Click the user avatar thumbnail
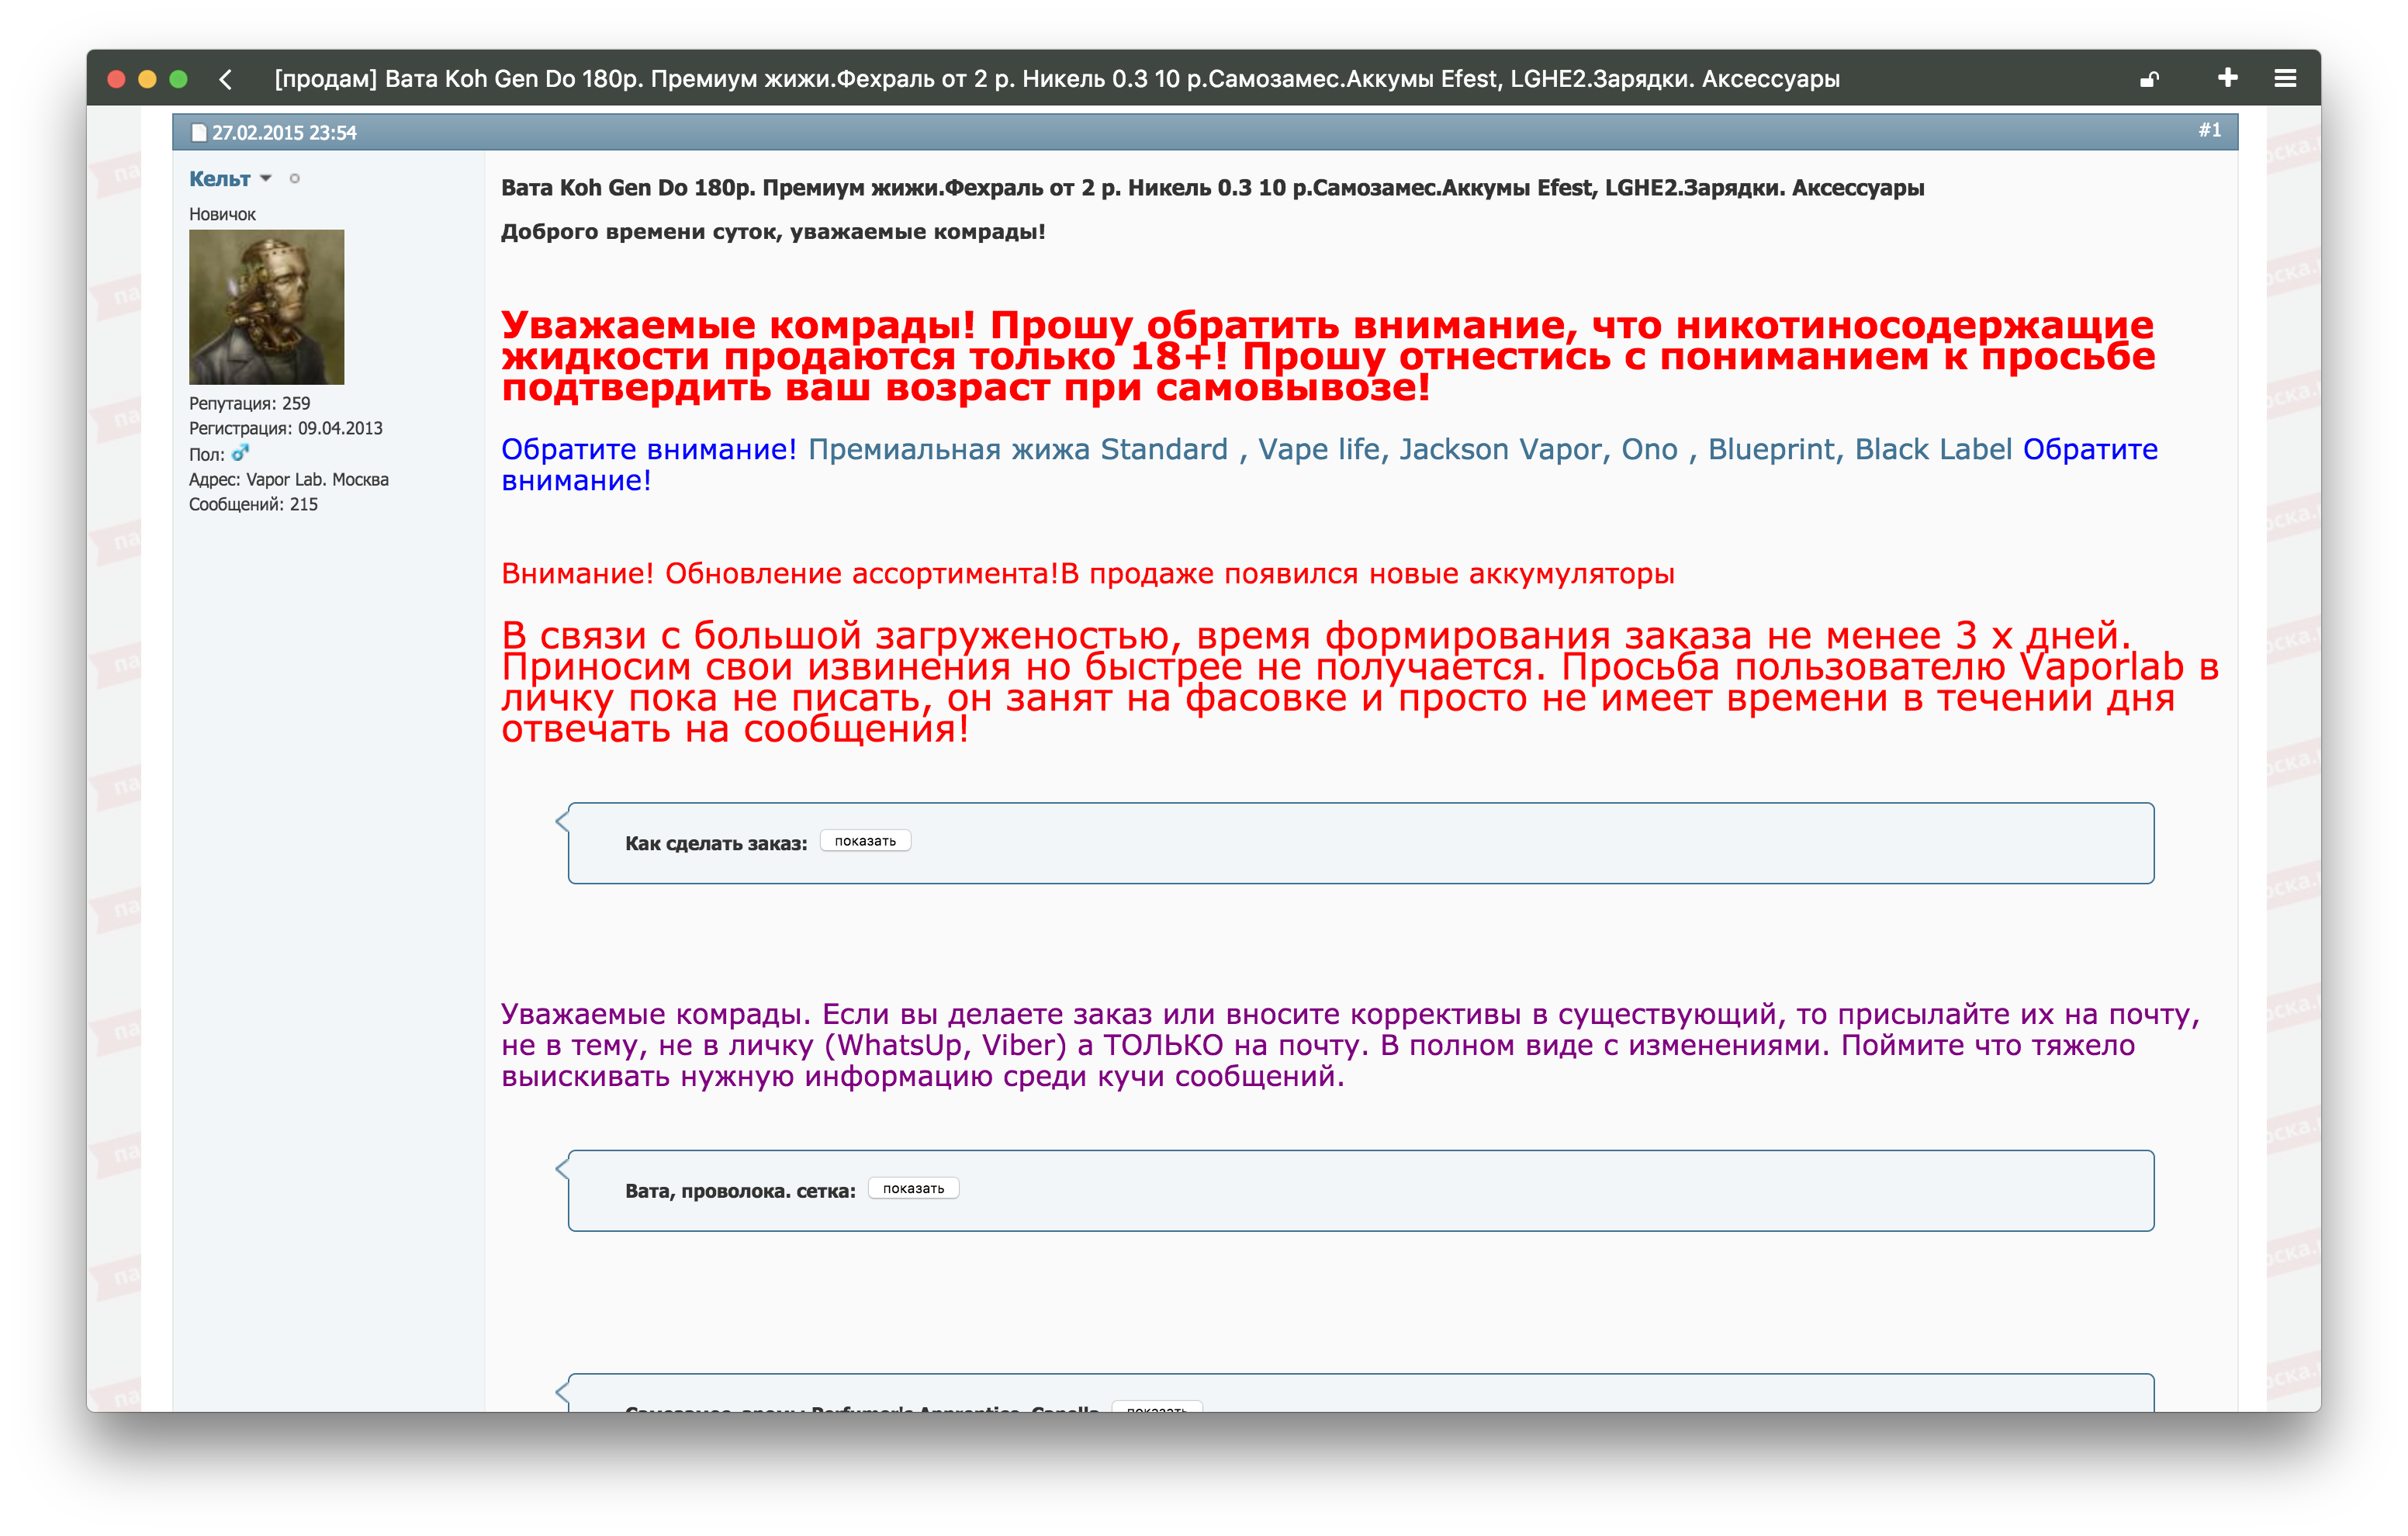Viewport: 2408px width, 1536px height. pyautogui.click(x=267, y=307)
